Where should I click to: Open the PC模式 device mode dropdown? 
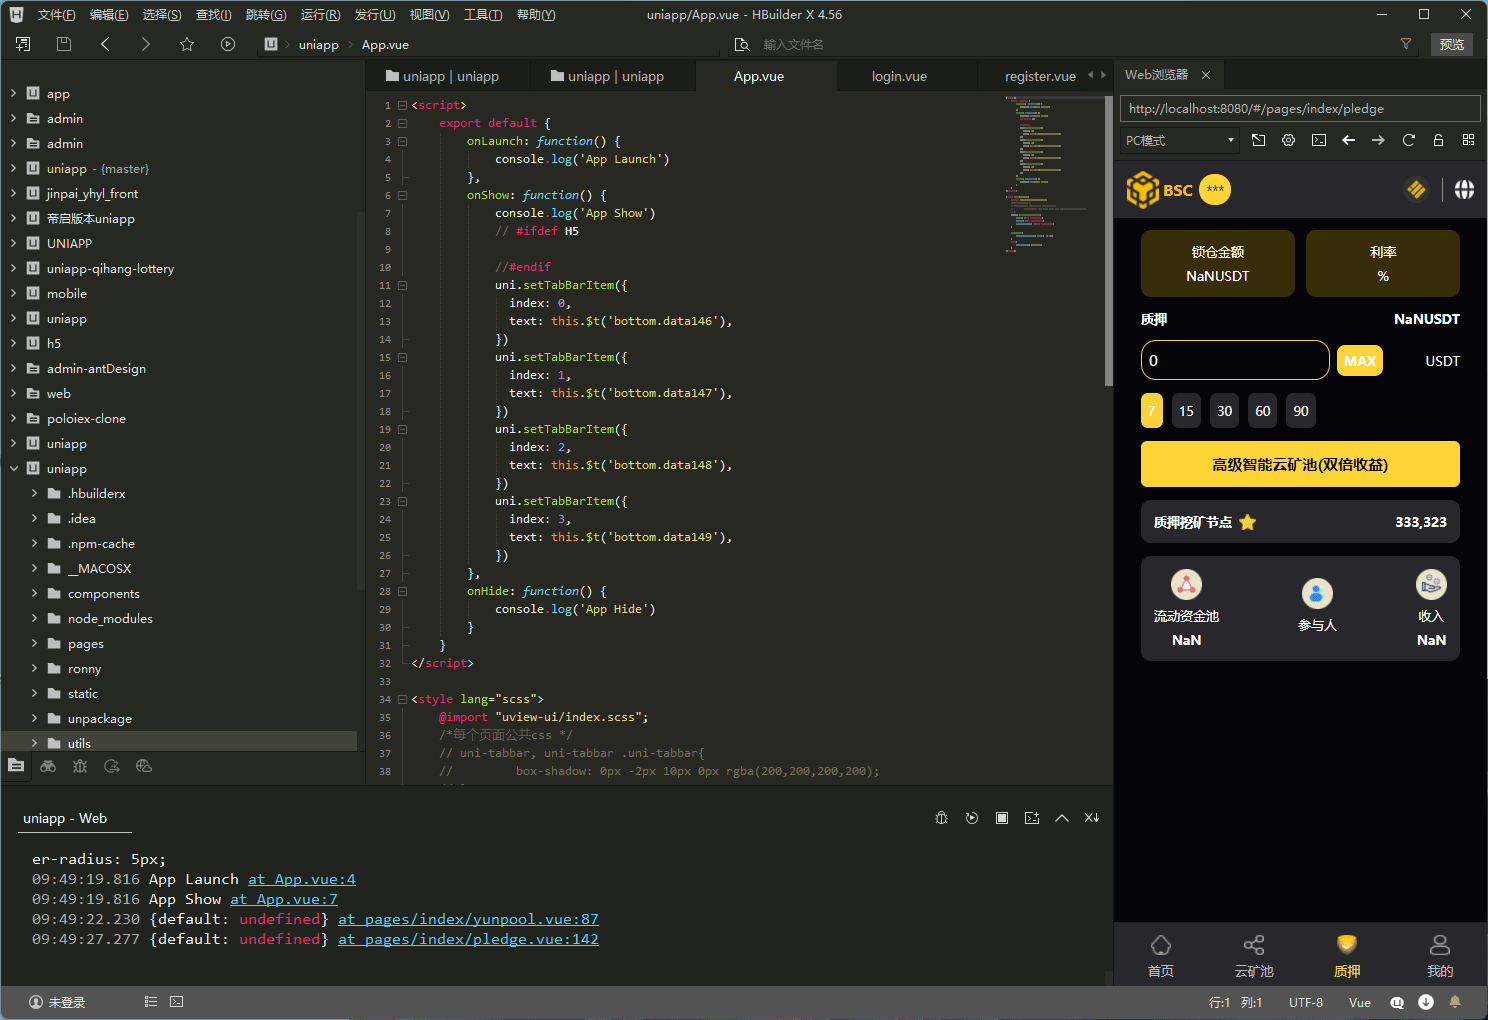pyautogui.click(x=1180, y=141)
